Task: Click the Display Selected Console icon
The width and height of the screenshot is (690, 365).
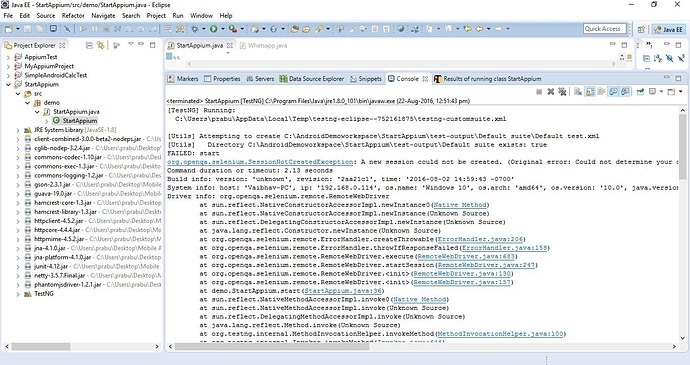Action: pos(653,92)
